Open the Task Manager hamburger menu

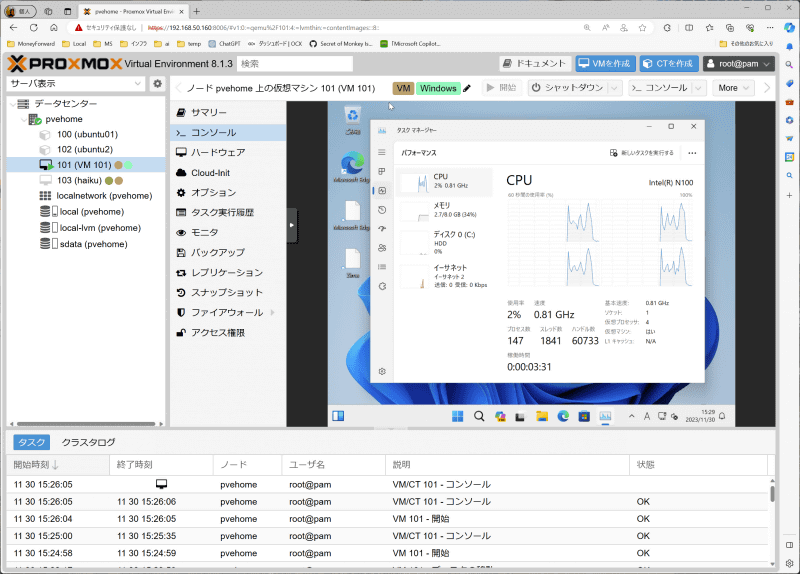(382, 153)
